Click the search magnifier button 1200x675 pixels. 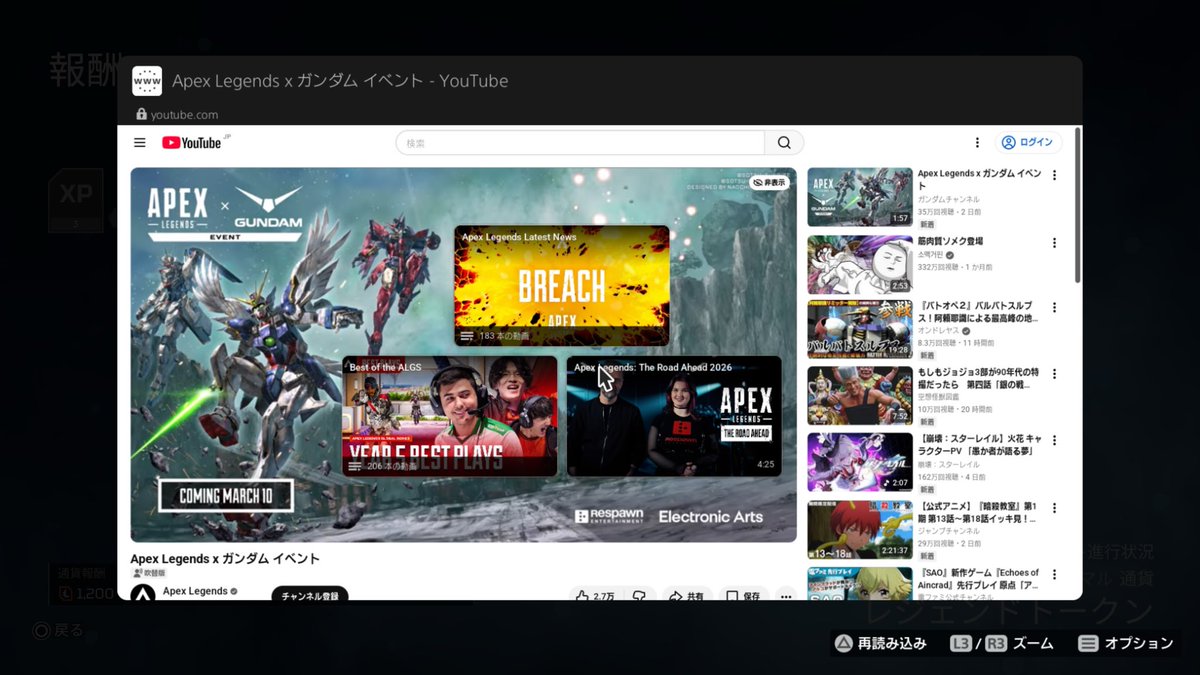pyautogui.click(x=784, y=143)
